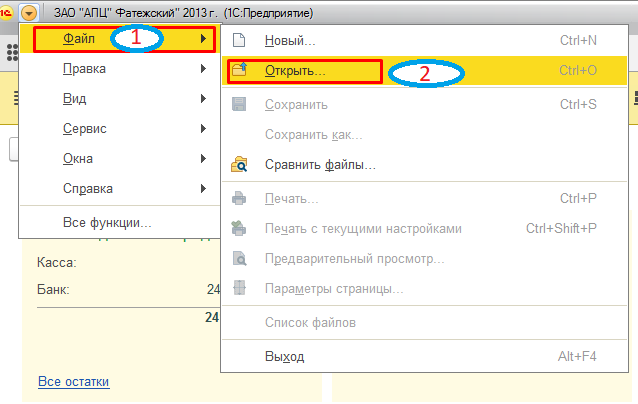Click Печать... menu entry
The width and height of the screenshot is (638, 404).
pyautogui.click(x=424, y=199)
